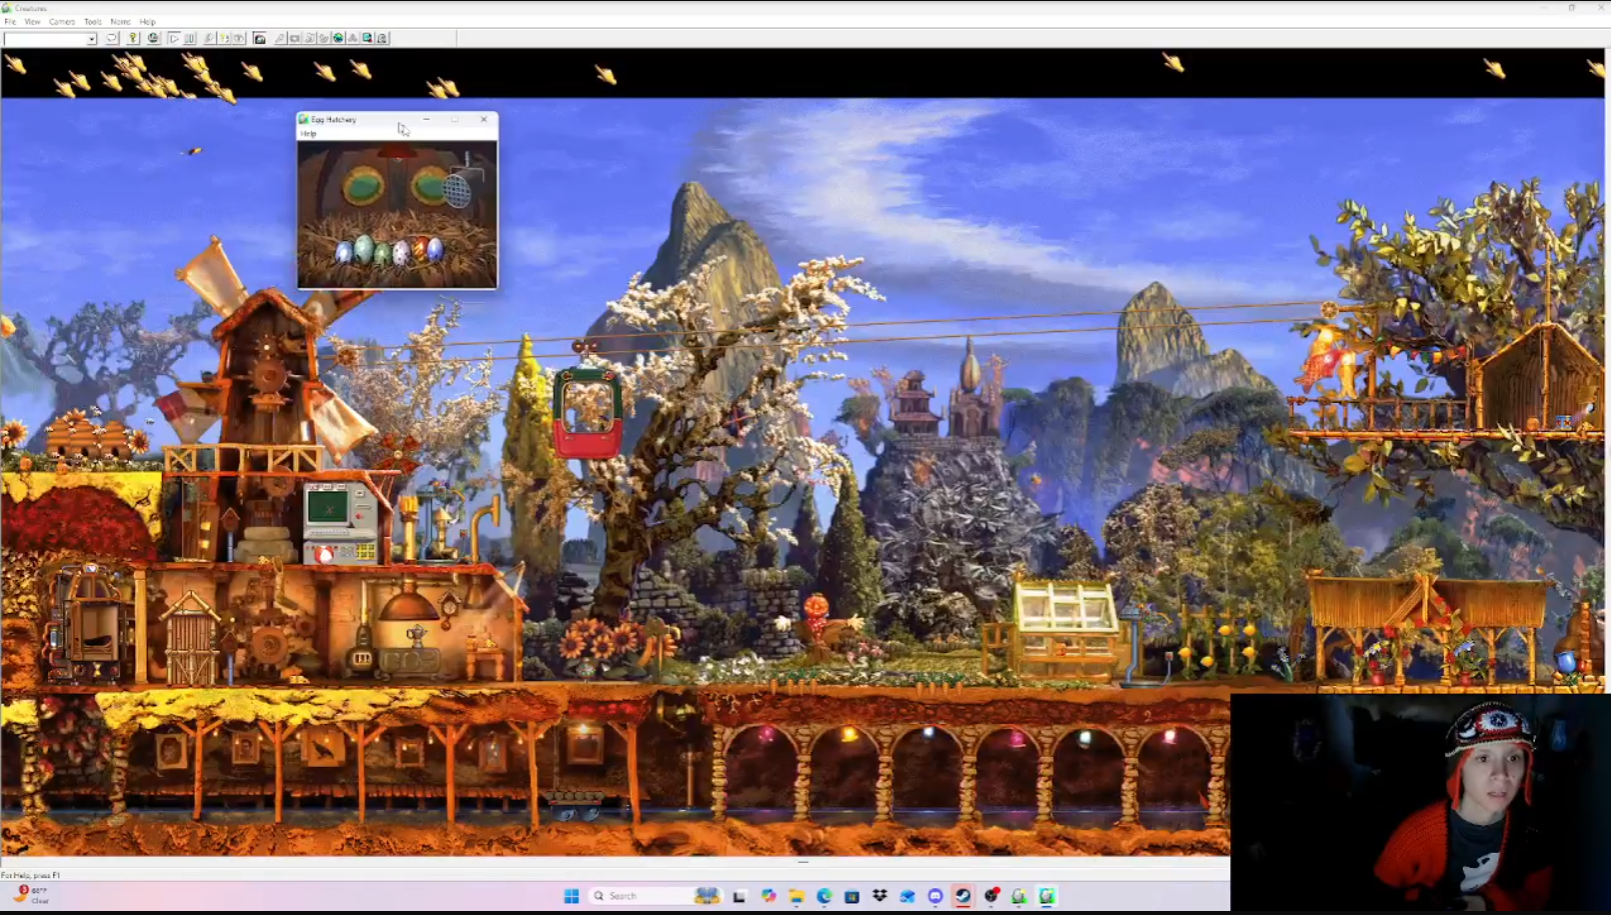1611x915 pixels.
Task: Click the yellow question mark help icon
Action: tap(133, 38)
